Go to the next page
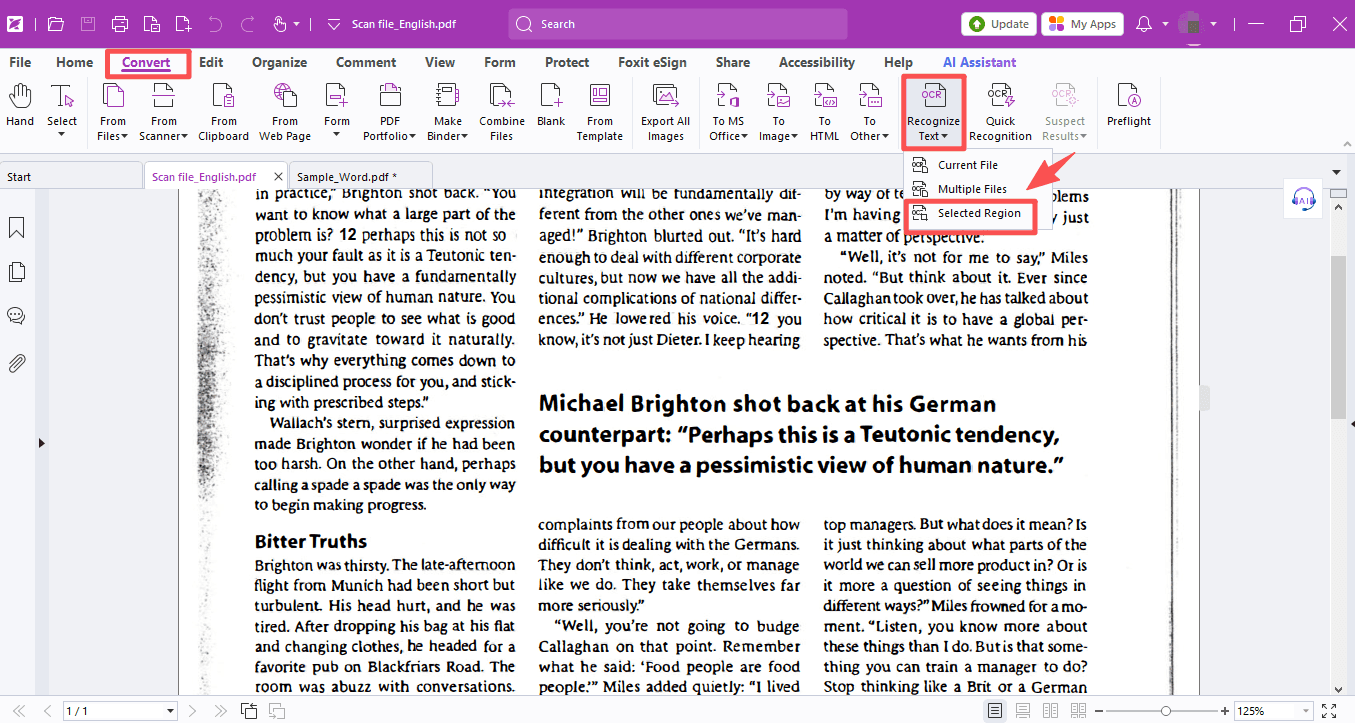 point(193,711)
